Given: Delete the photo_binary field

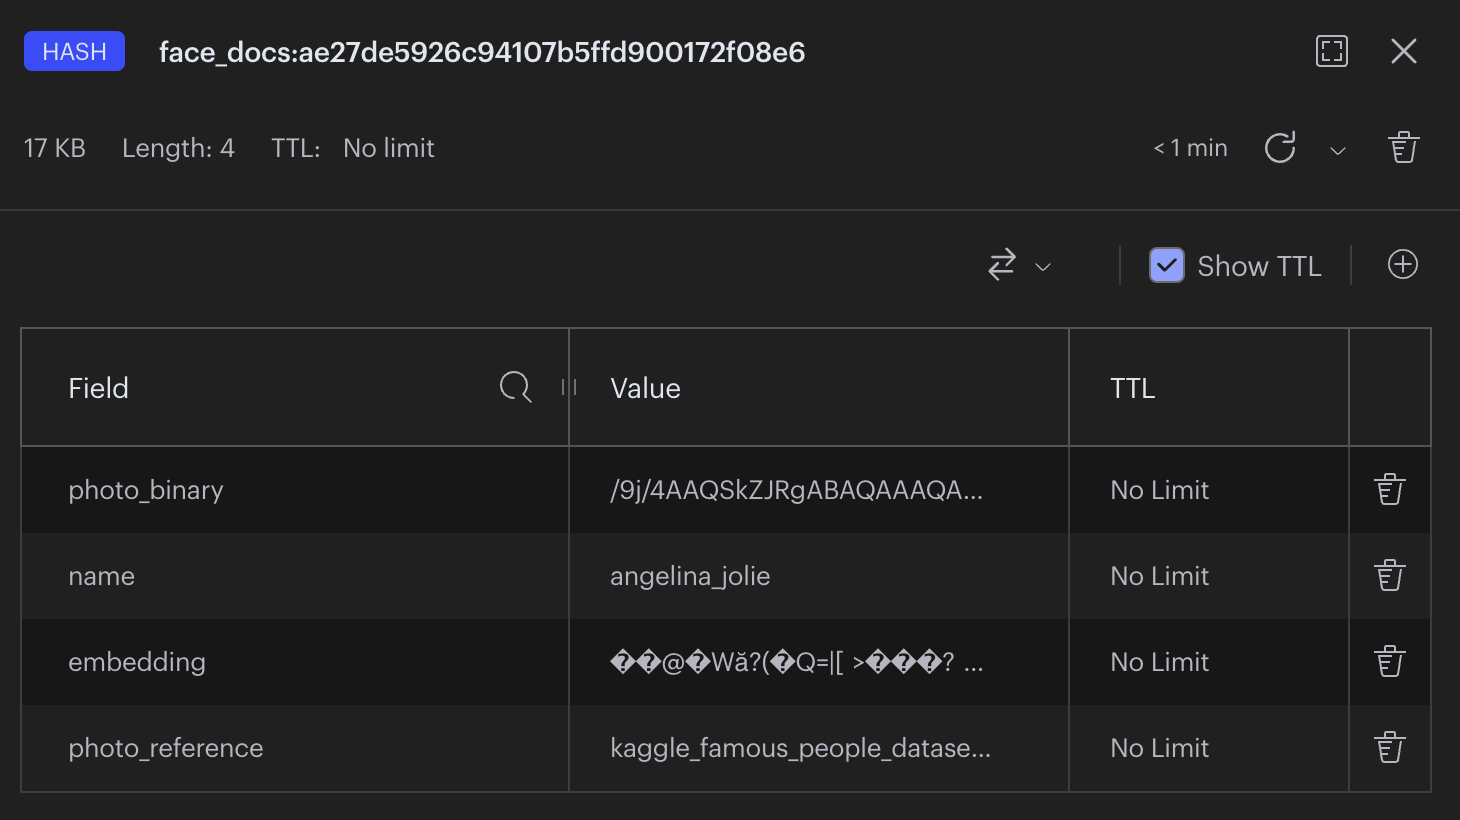Looking at the screenshot, I should [x=1389, y=490].
